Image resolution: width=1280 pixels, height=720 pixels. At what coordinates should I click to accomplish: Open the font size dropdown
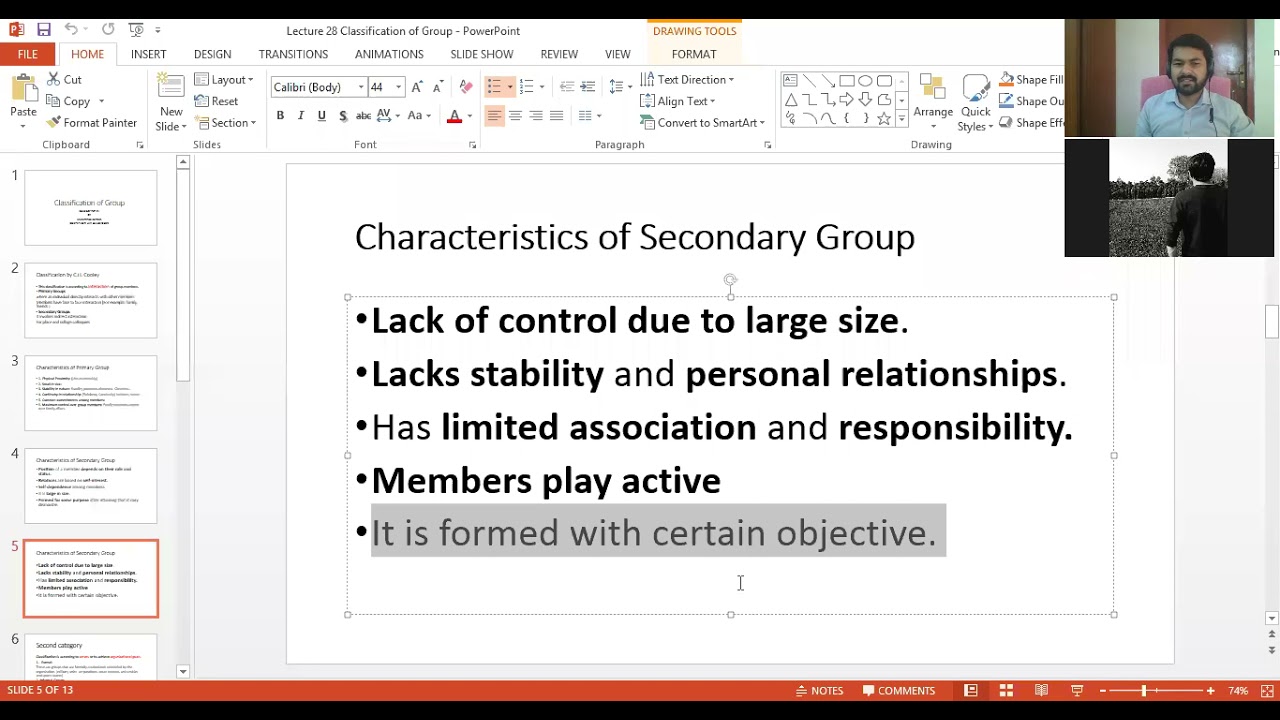coord(398,87)
